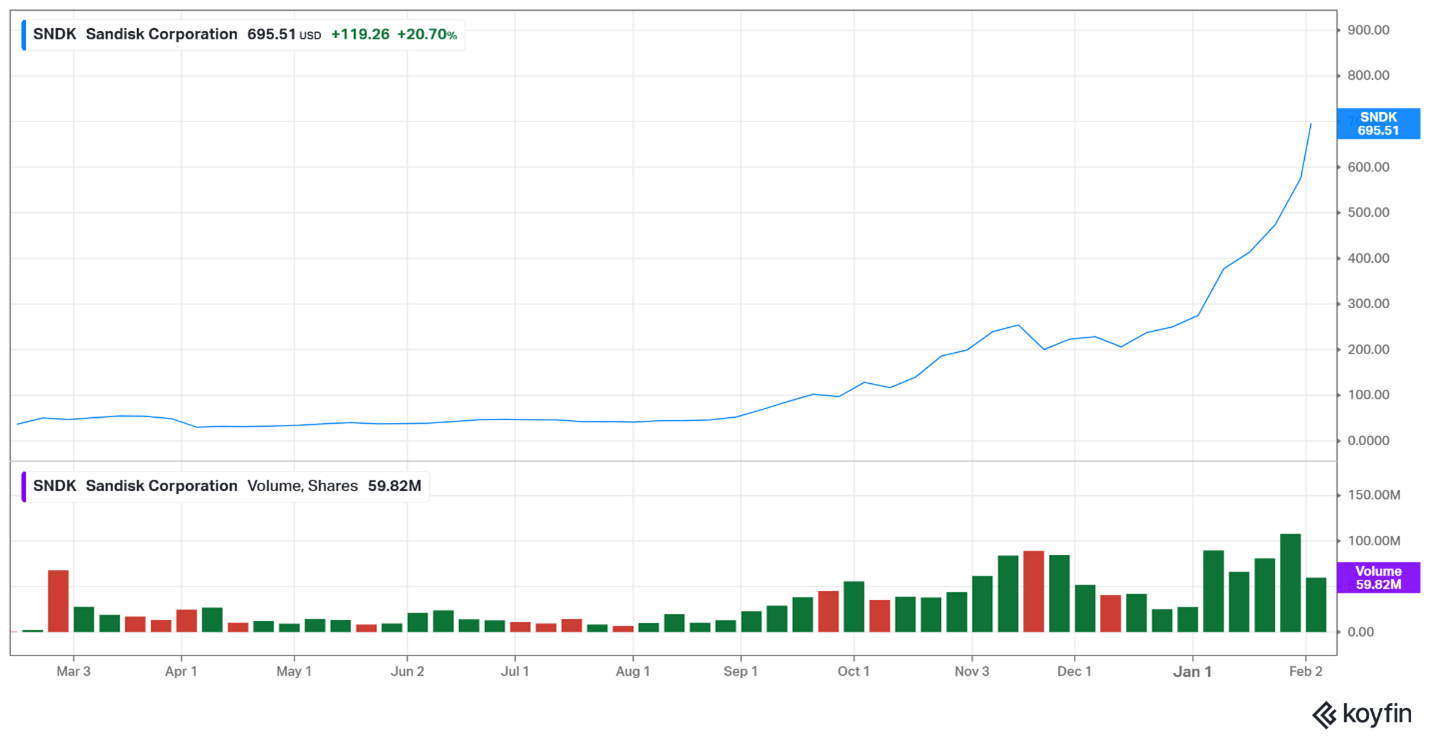Click the 695.51 price value in legend
1430x739 pixels.
click(x=271, y=34)
